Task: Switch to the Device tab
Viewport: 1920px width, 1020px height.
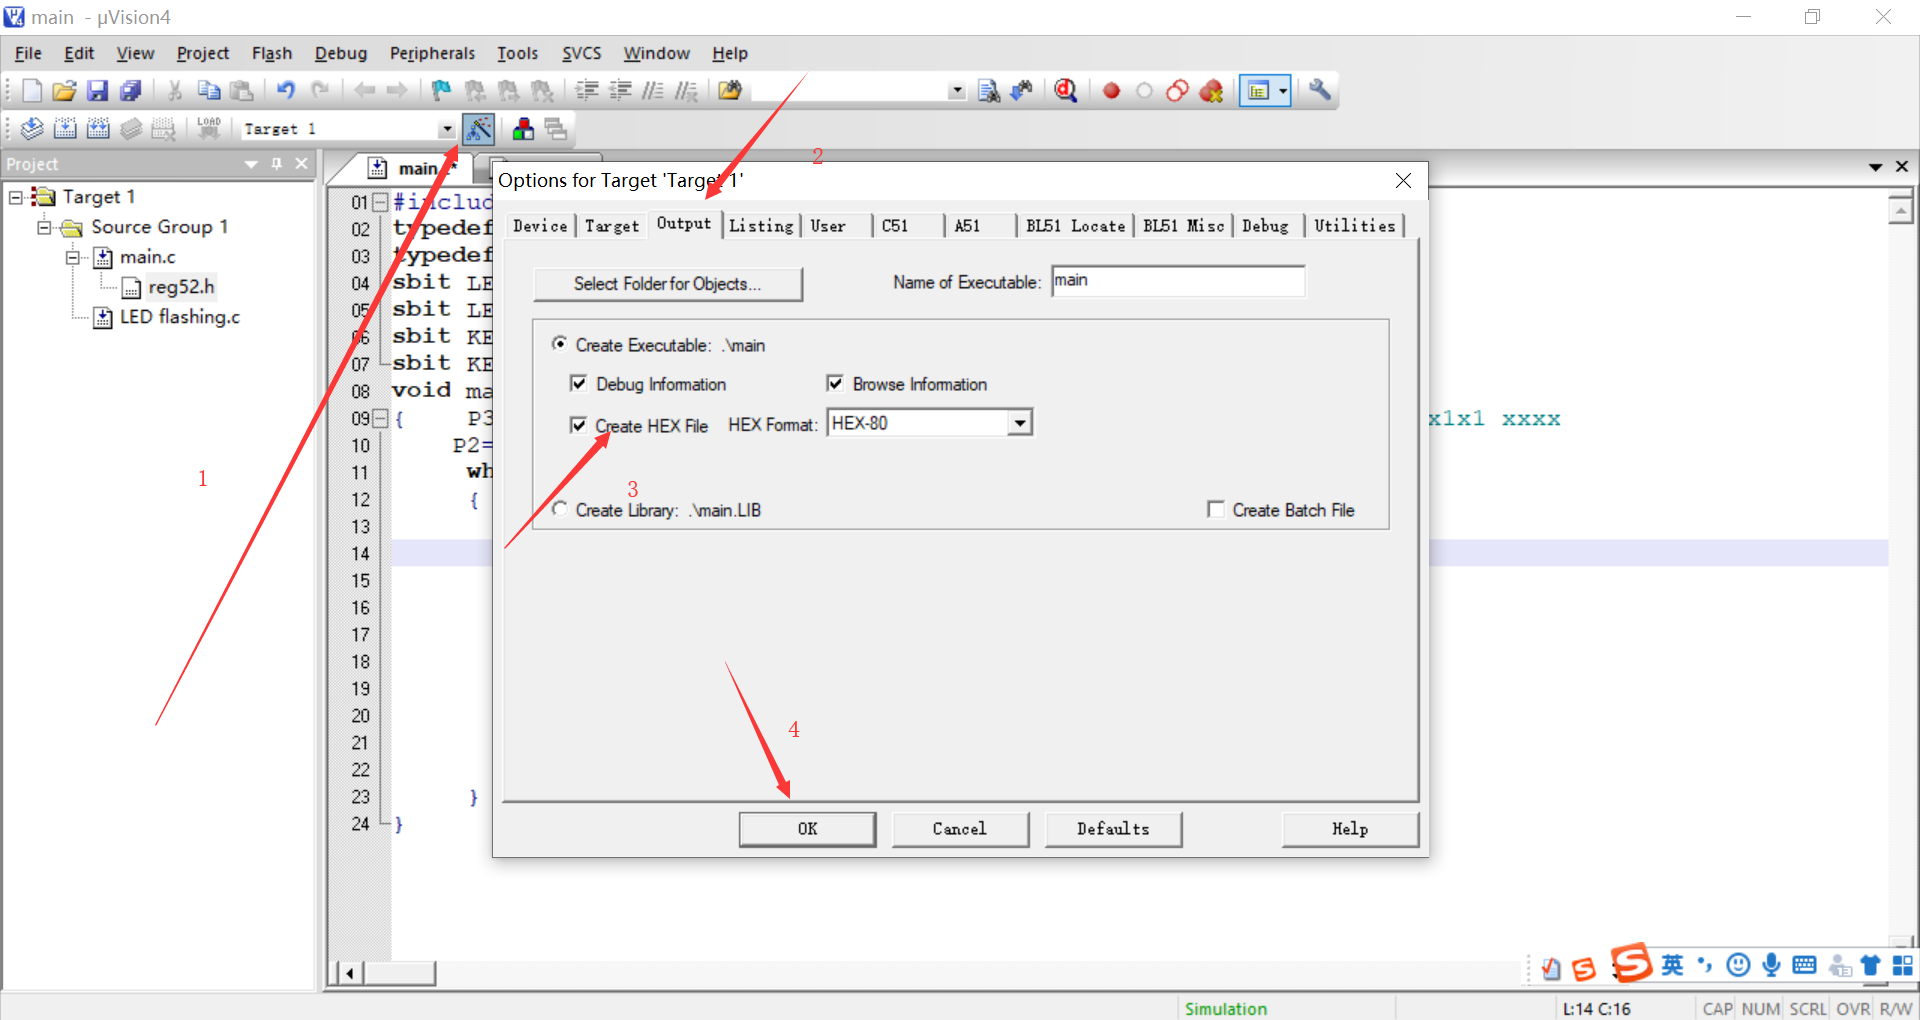Action: point(540,226)
